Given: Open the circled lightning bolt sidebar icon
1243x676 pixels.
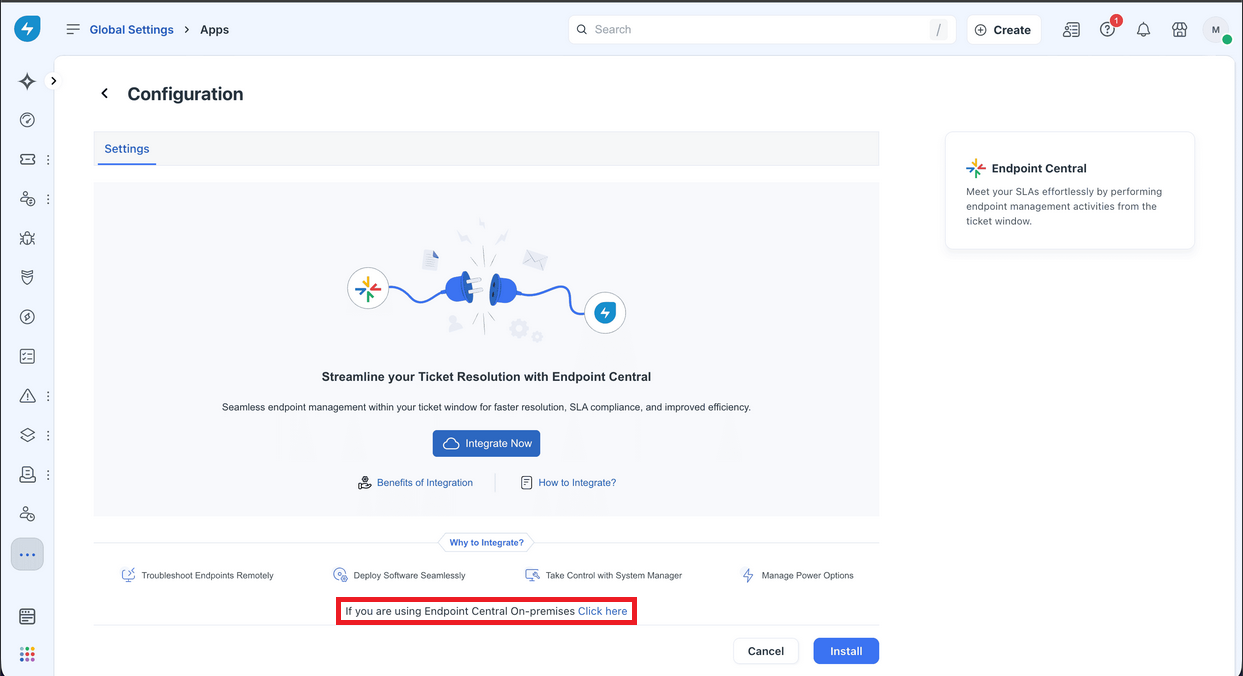Looking at the screenshot, I should [x=27, y=317].
